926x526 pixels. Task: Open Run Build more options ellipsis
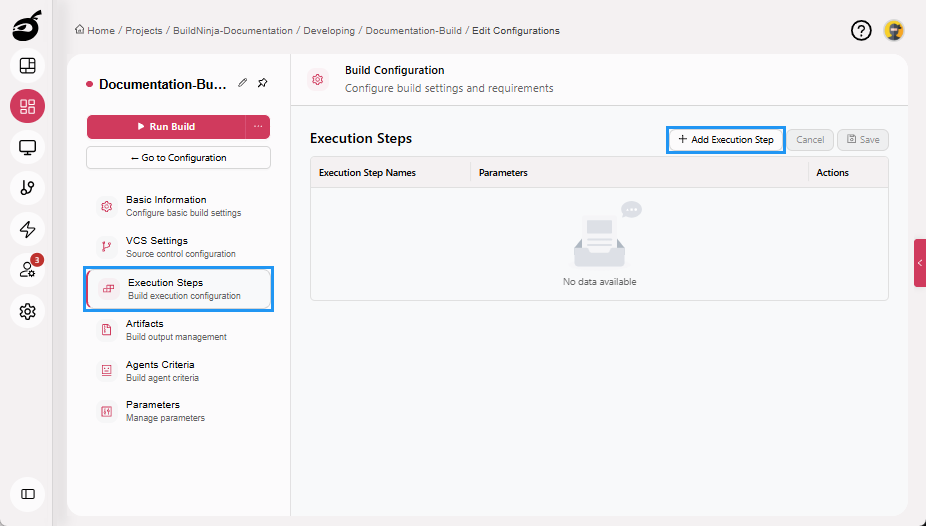(258, 127)
